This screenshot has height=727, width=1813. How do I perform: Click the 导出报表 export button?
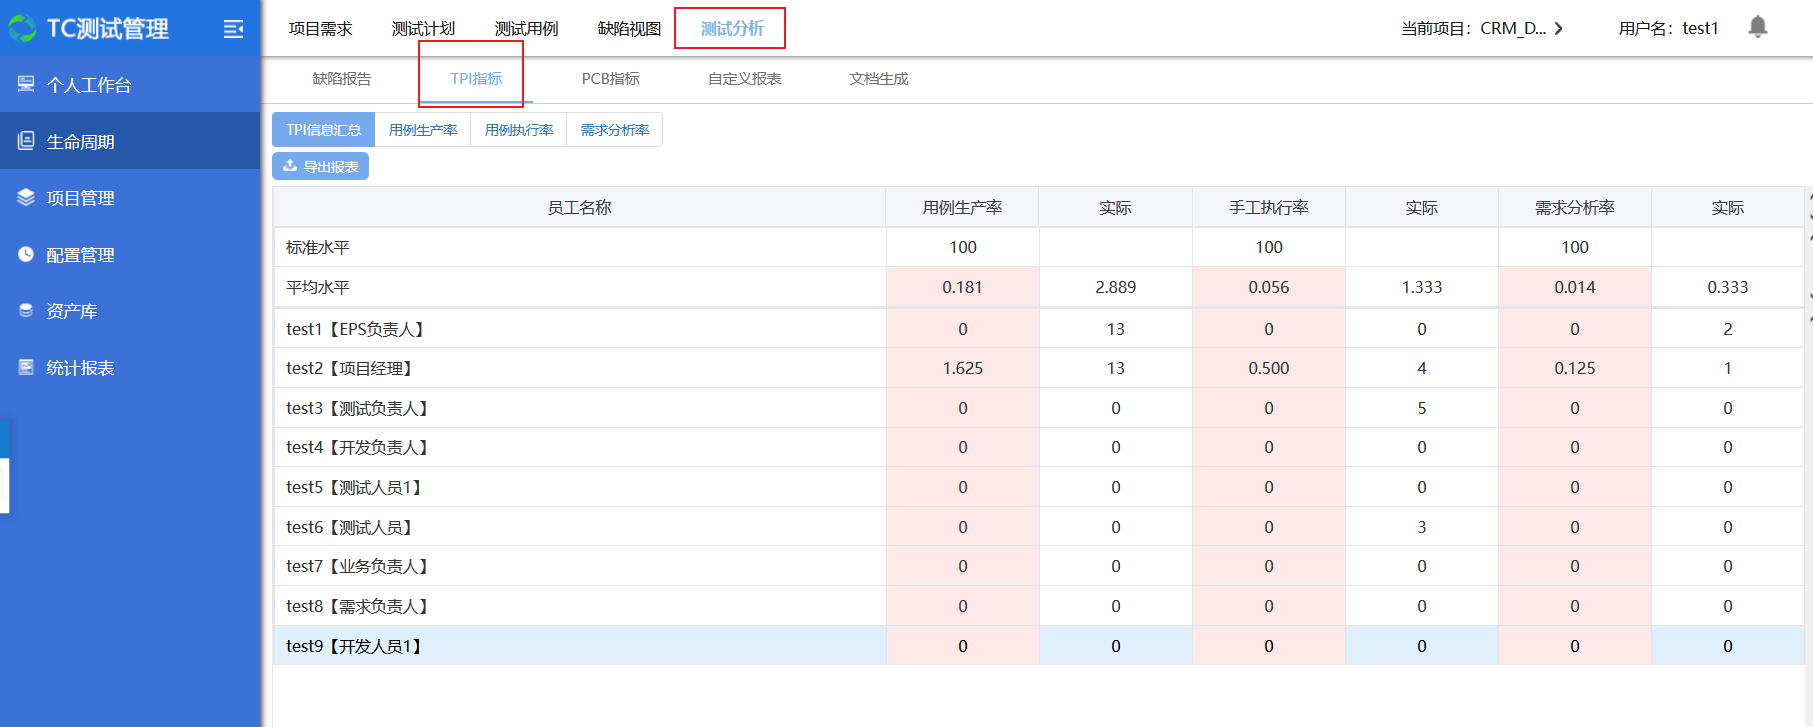[320, 166]
